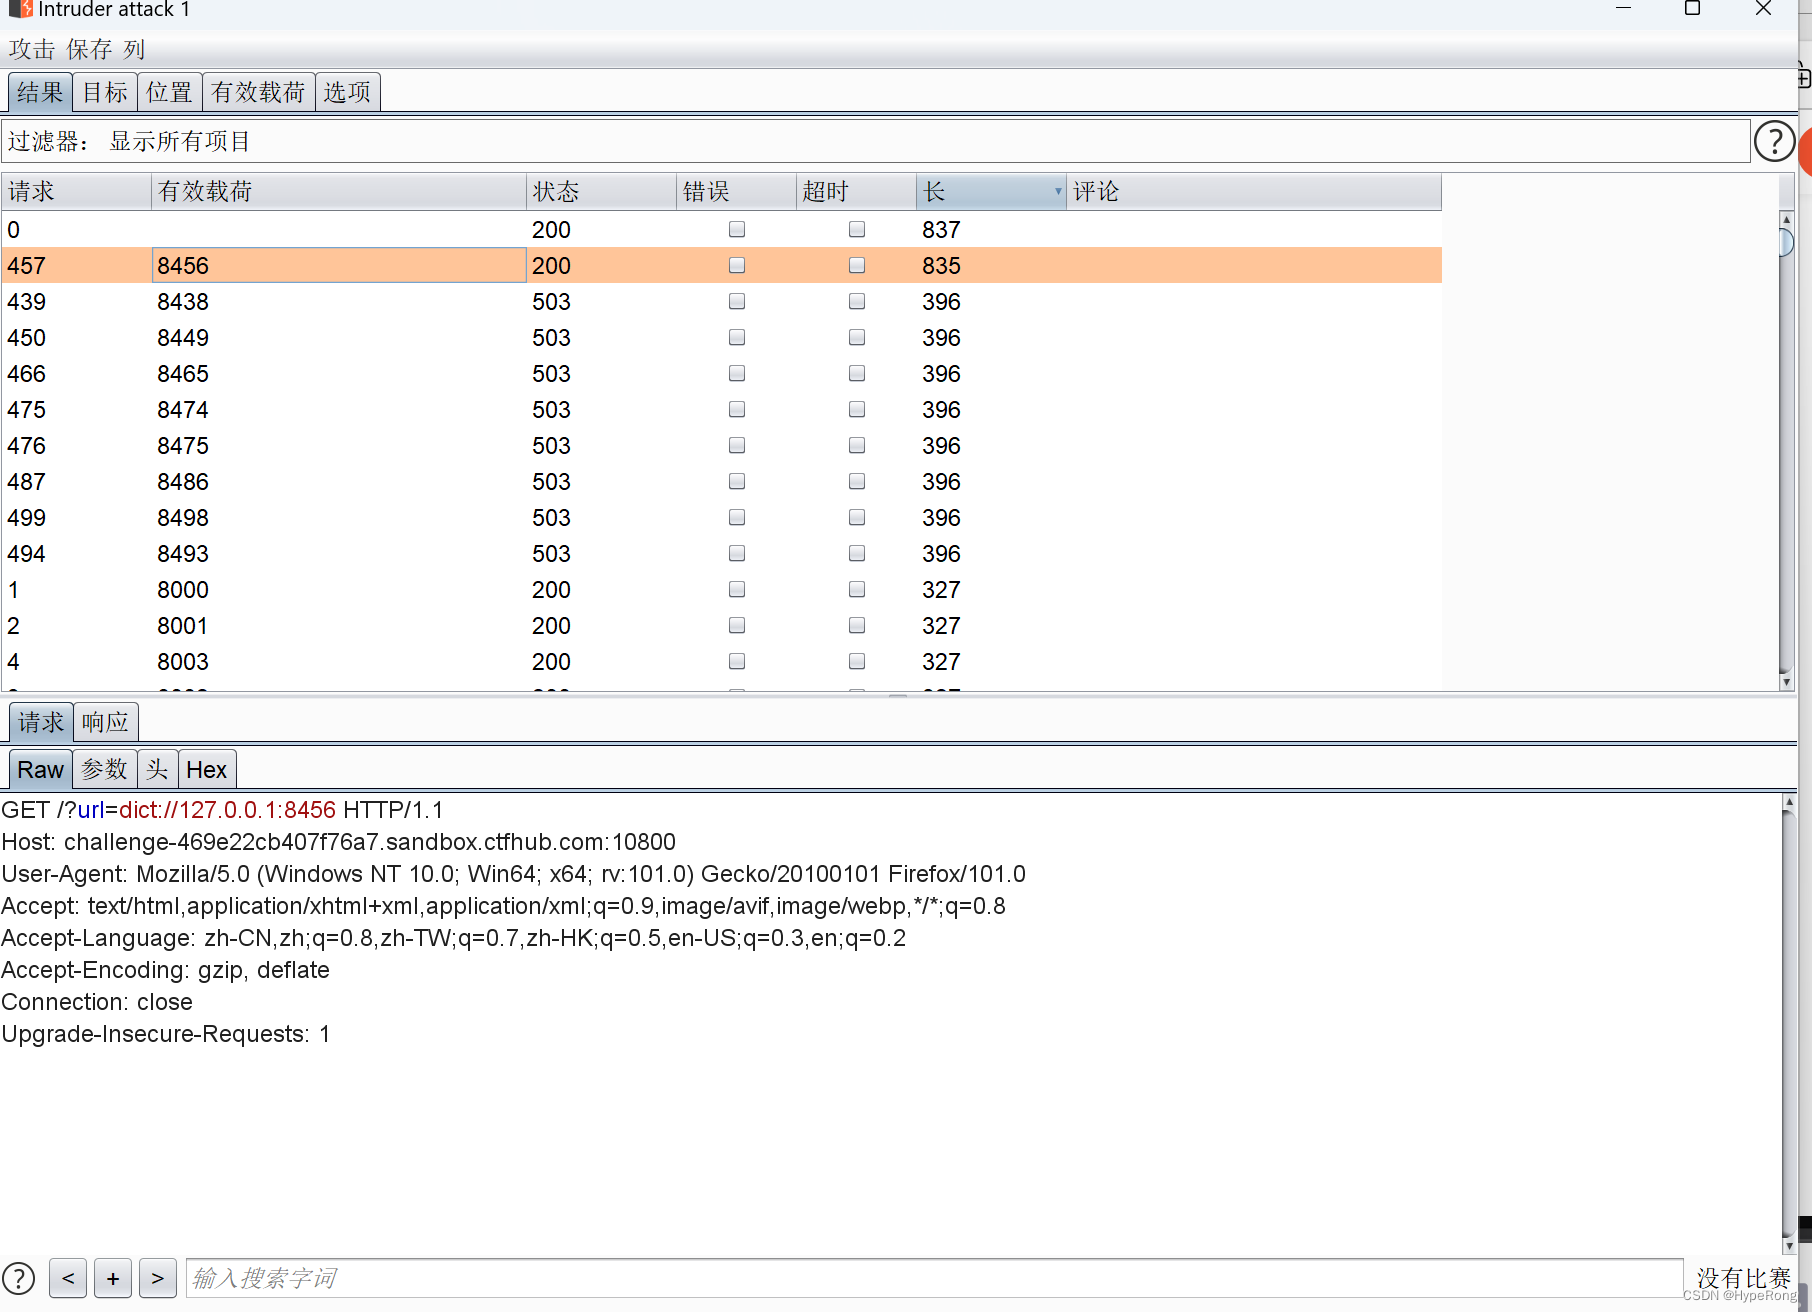Sort by the 错误 column header

click(736, 191)
